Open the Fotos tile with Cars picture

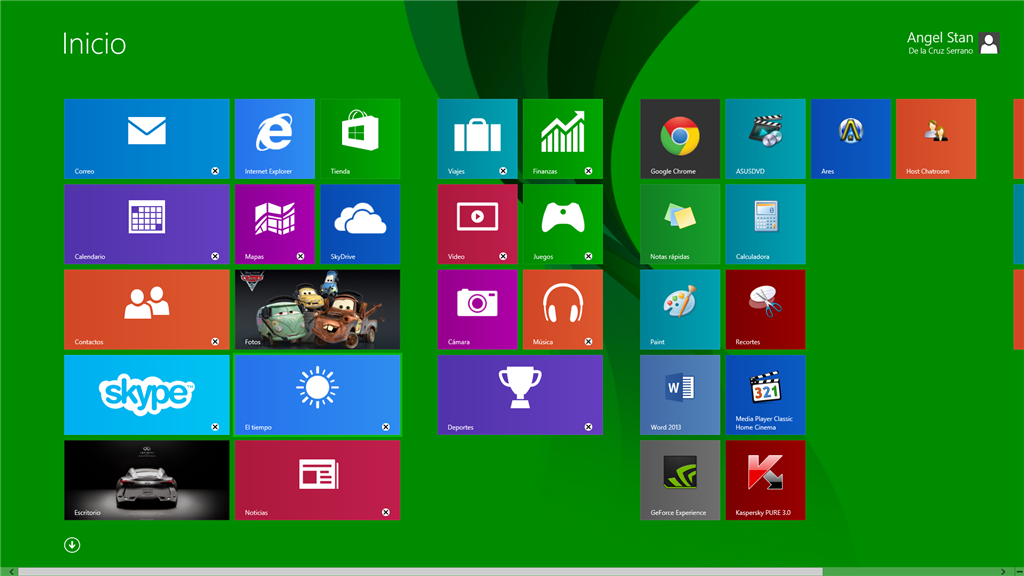pos(317,310)
